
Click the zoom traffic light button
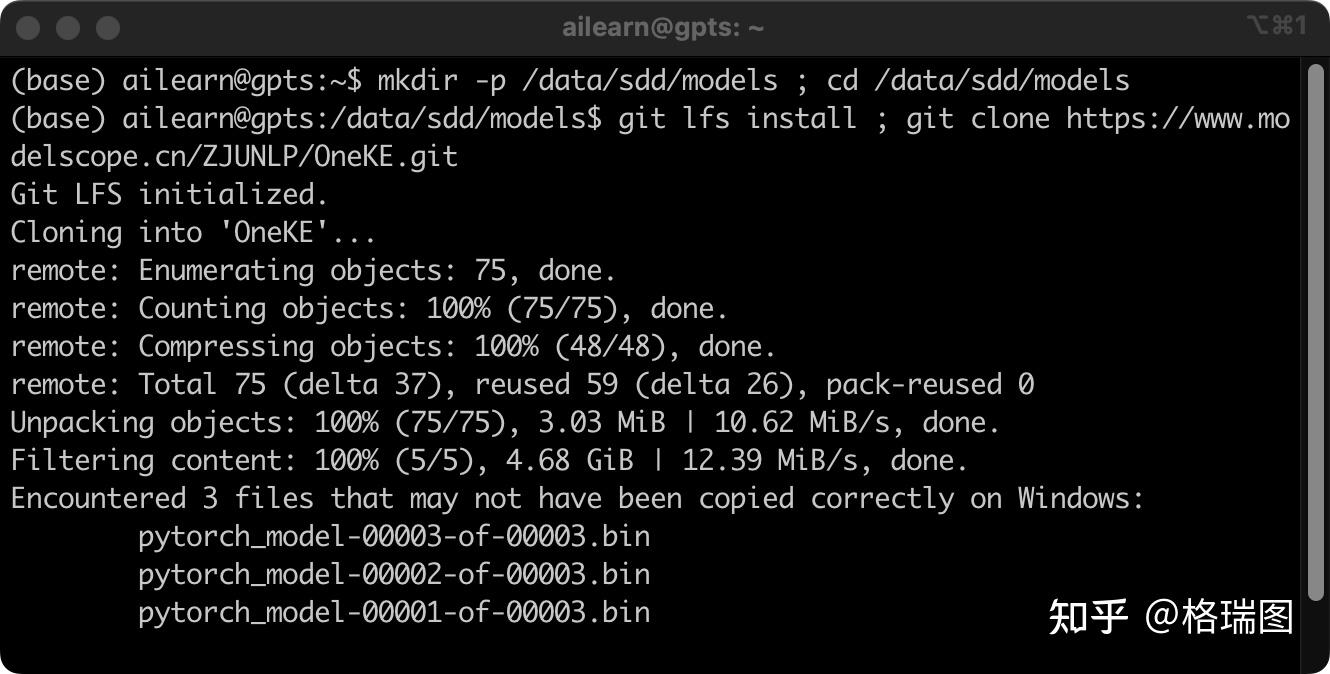coord(107,28)
